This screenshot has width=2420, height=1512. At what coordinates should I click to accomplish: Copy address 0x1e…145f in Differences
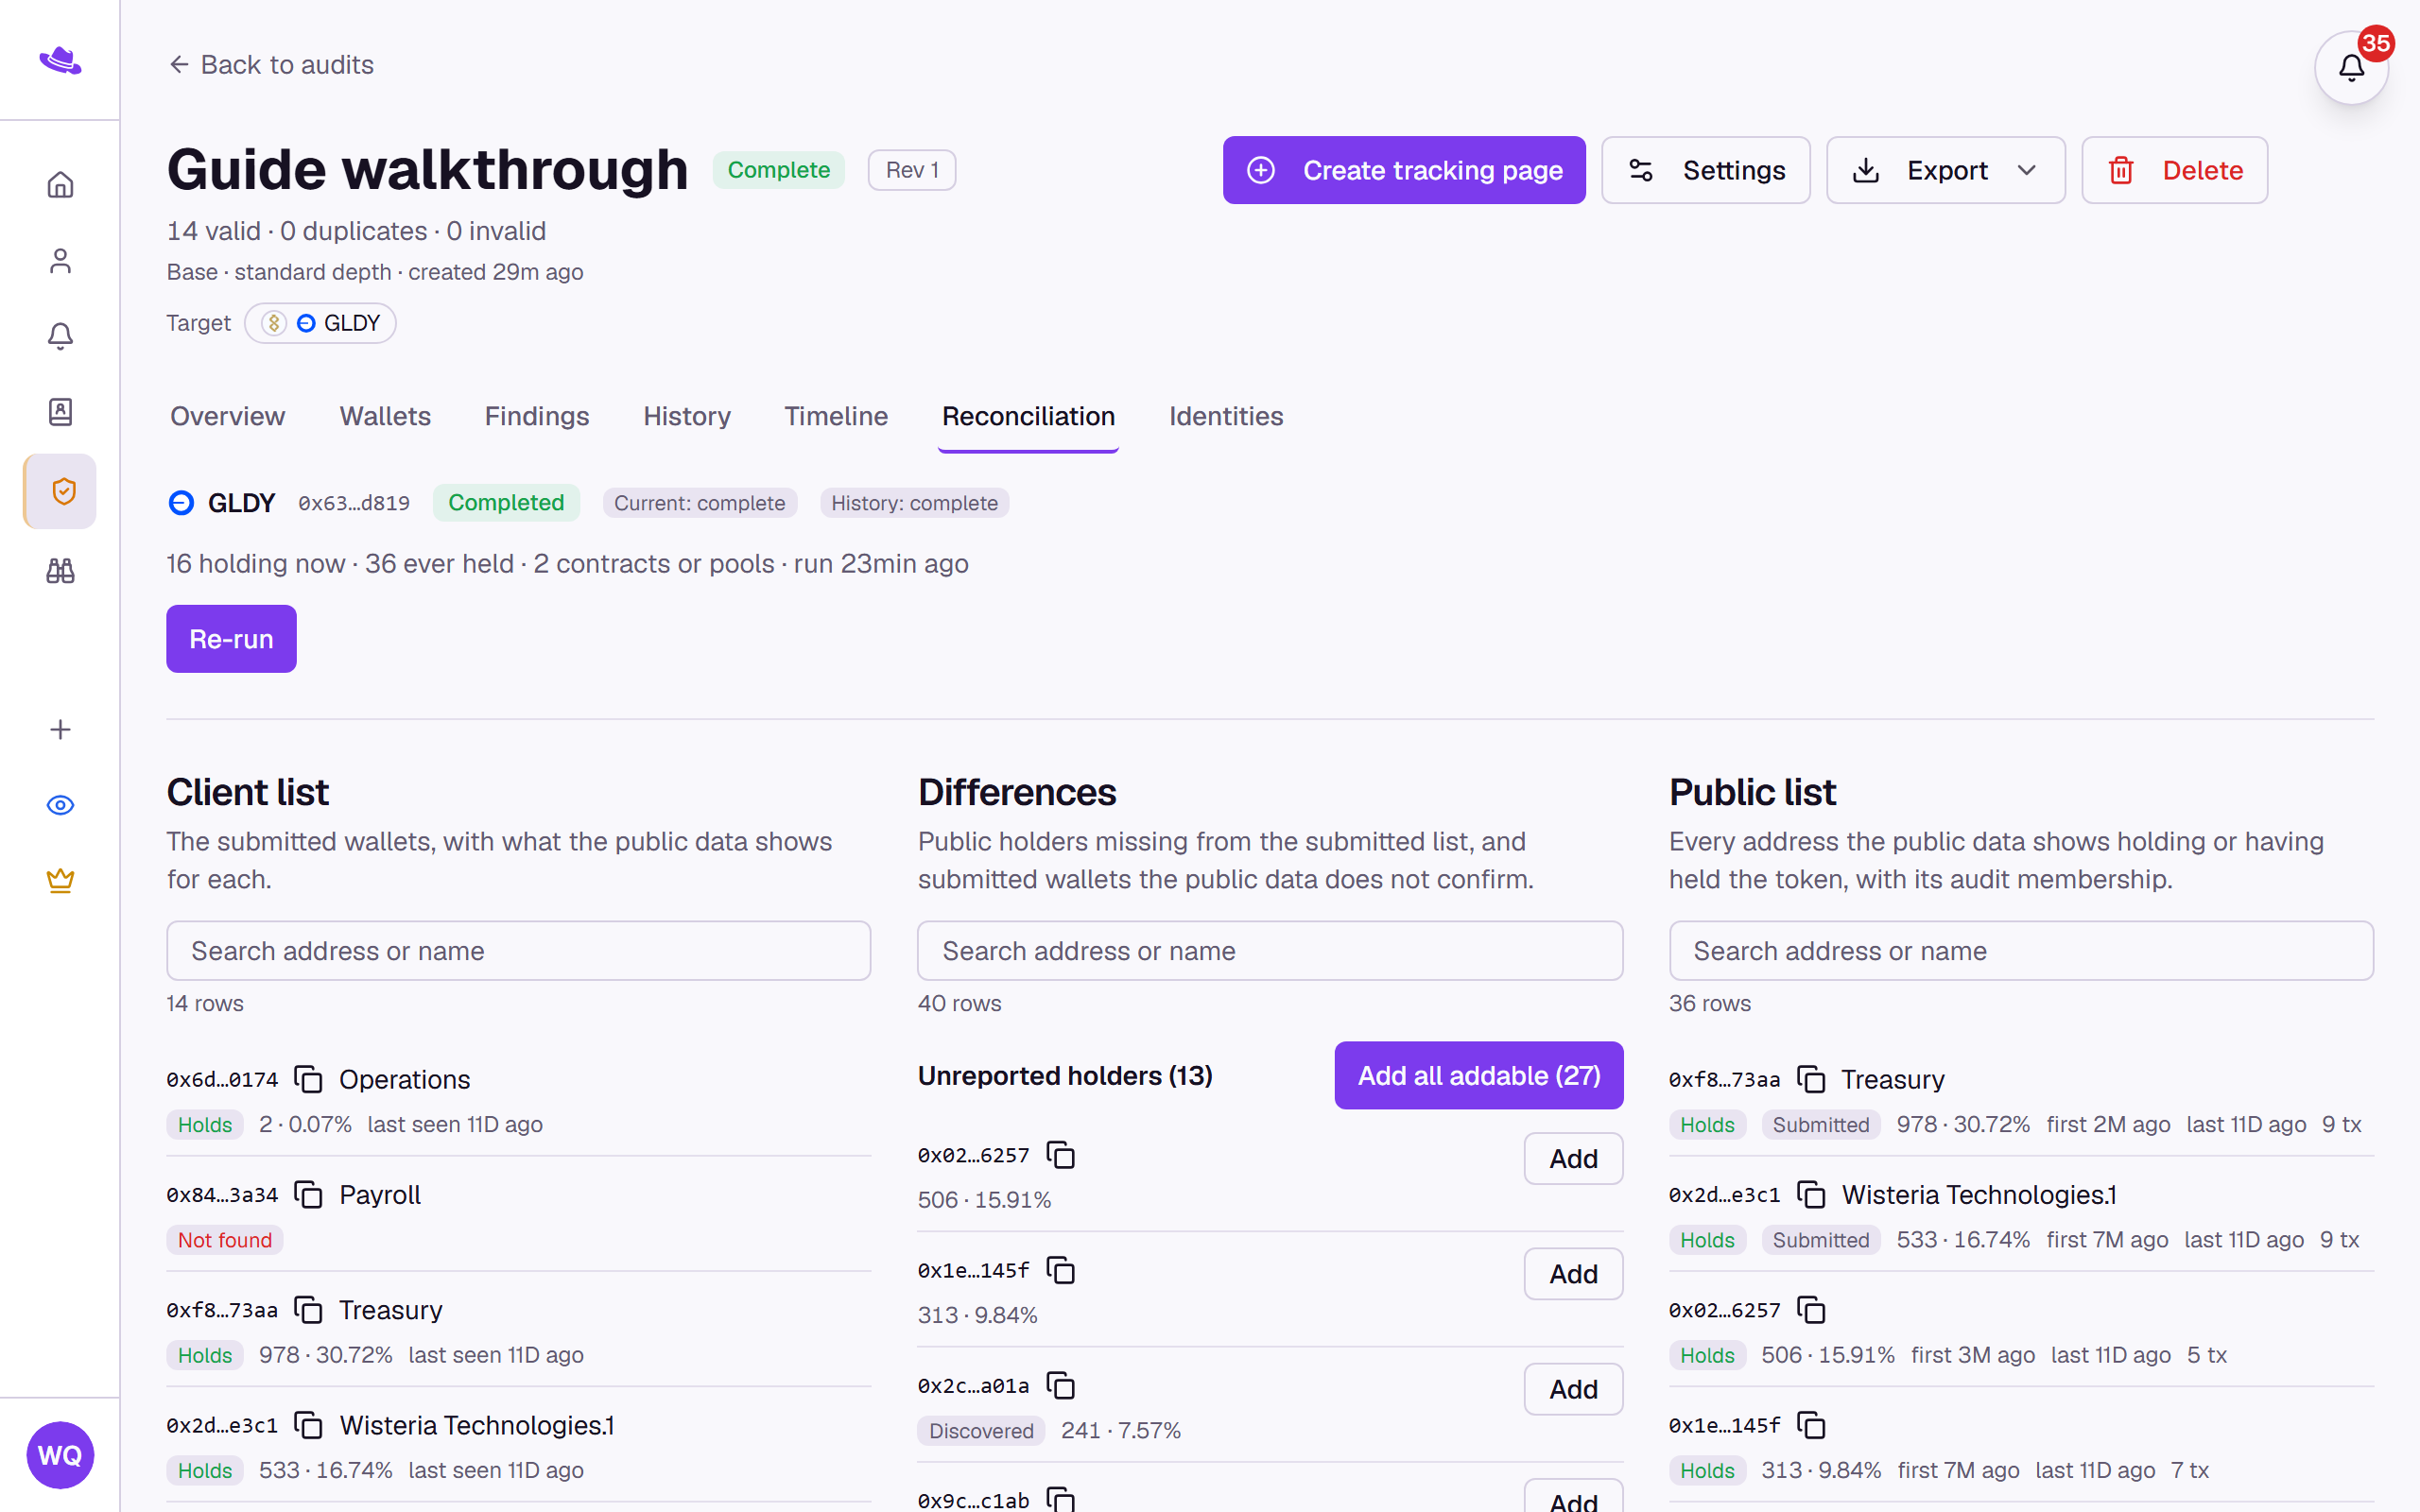(1060, 1270)
